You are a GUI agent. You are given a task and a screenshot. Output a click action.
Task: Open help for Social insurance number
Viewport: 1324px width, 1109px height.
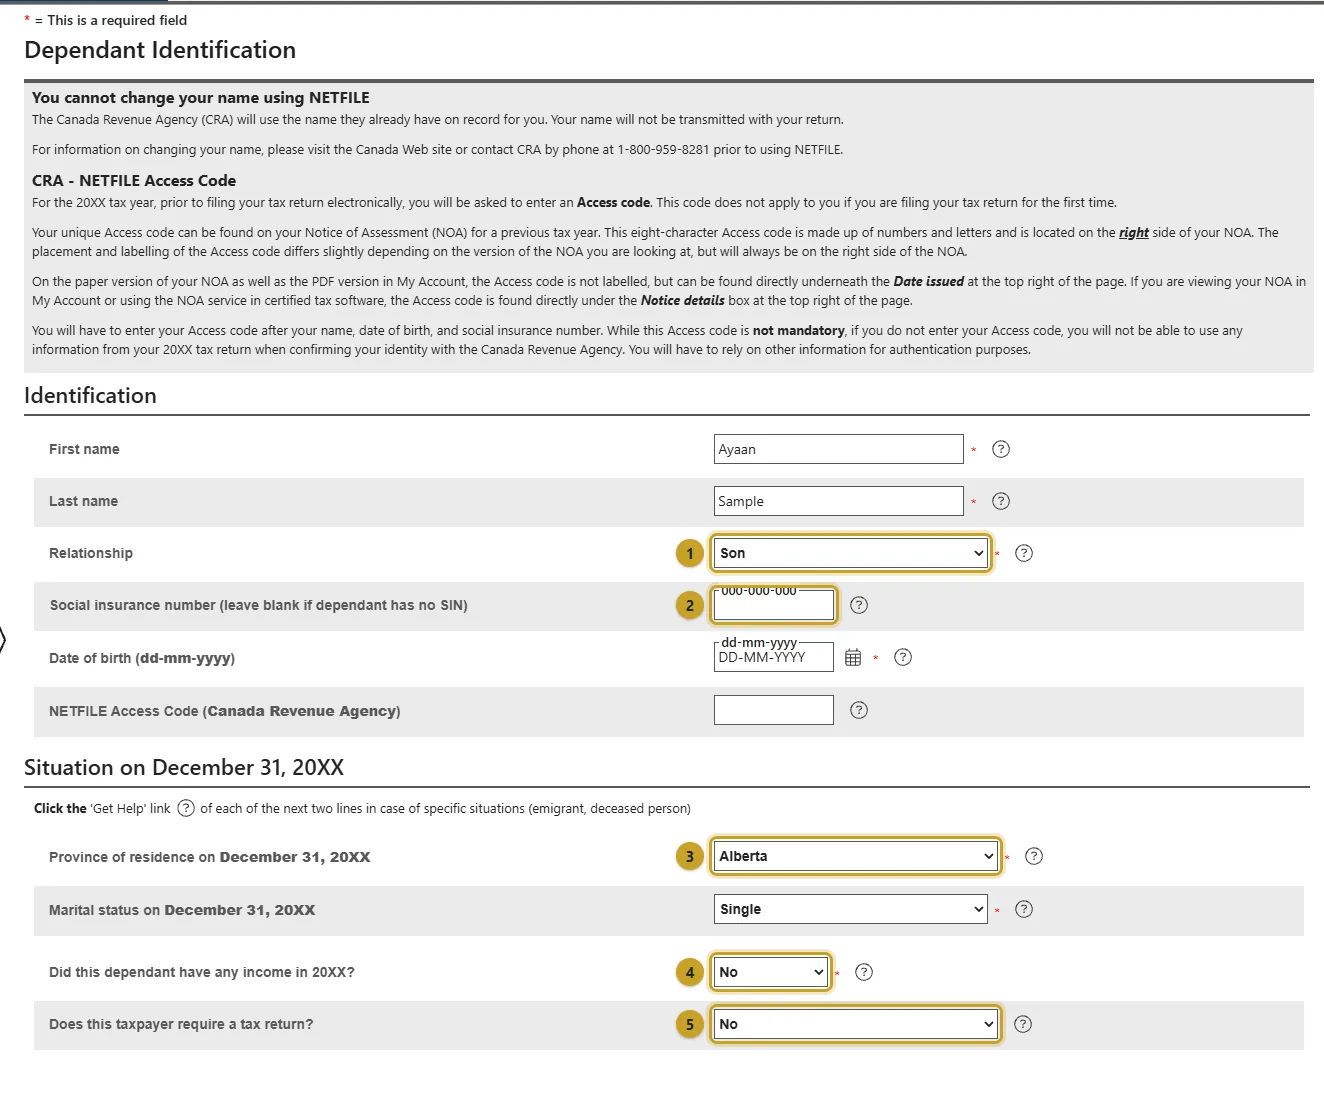point(858,605)
